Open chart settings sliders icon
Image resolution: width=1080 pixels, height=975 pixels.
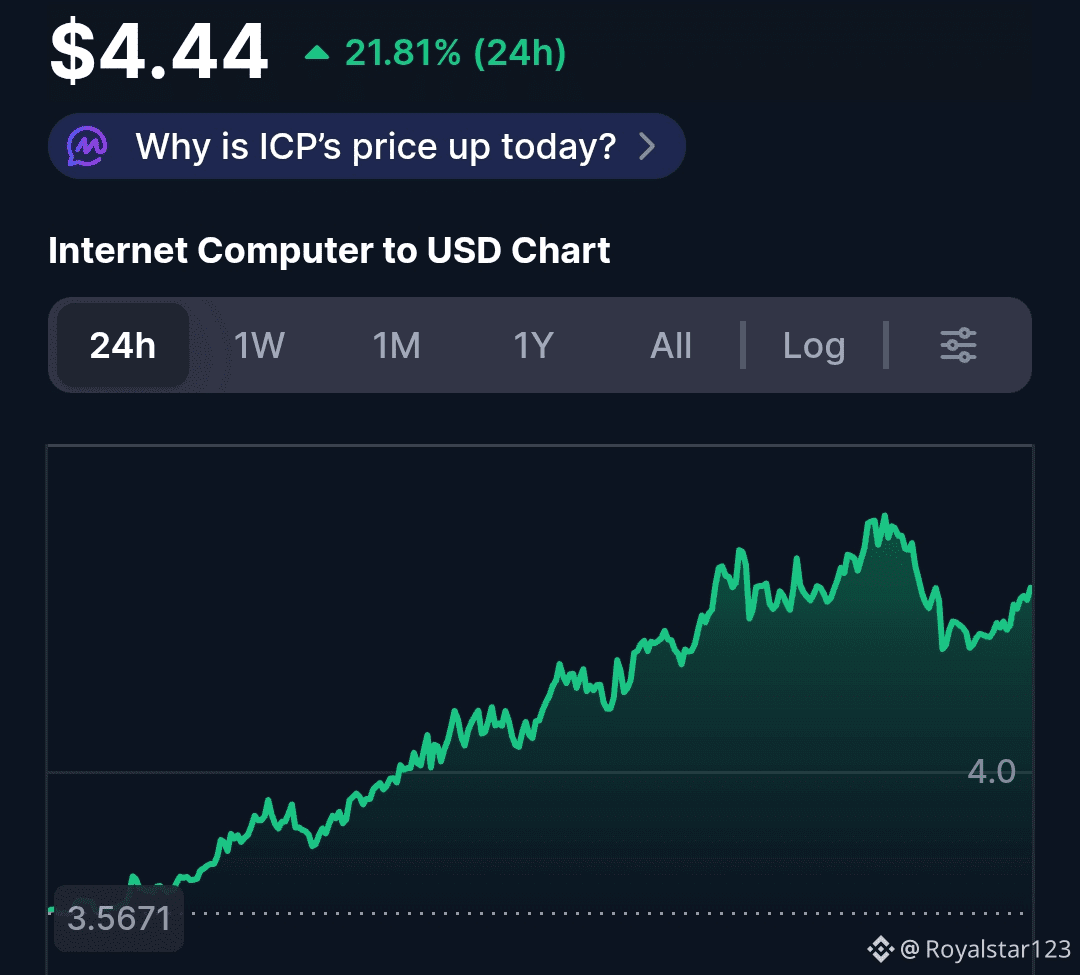958,345
